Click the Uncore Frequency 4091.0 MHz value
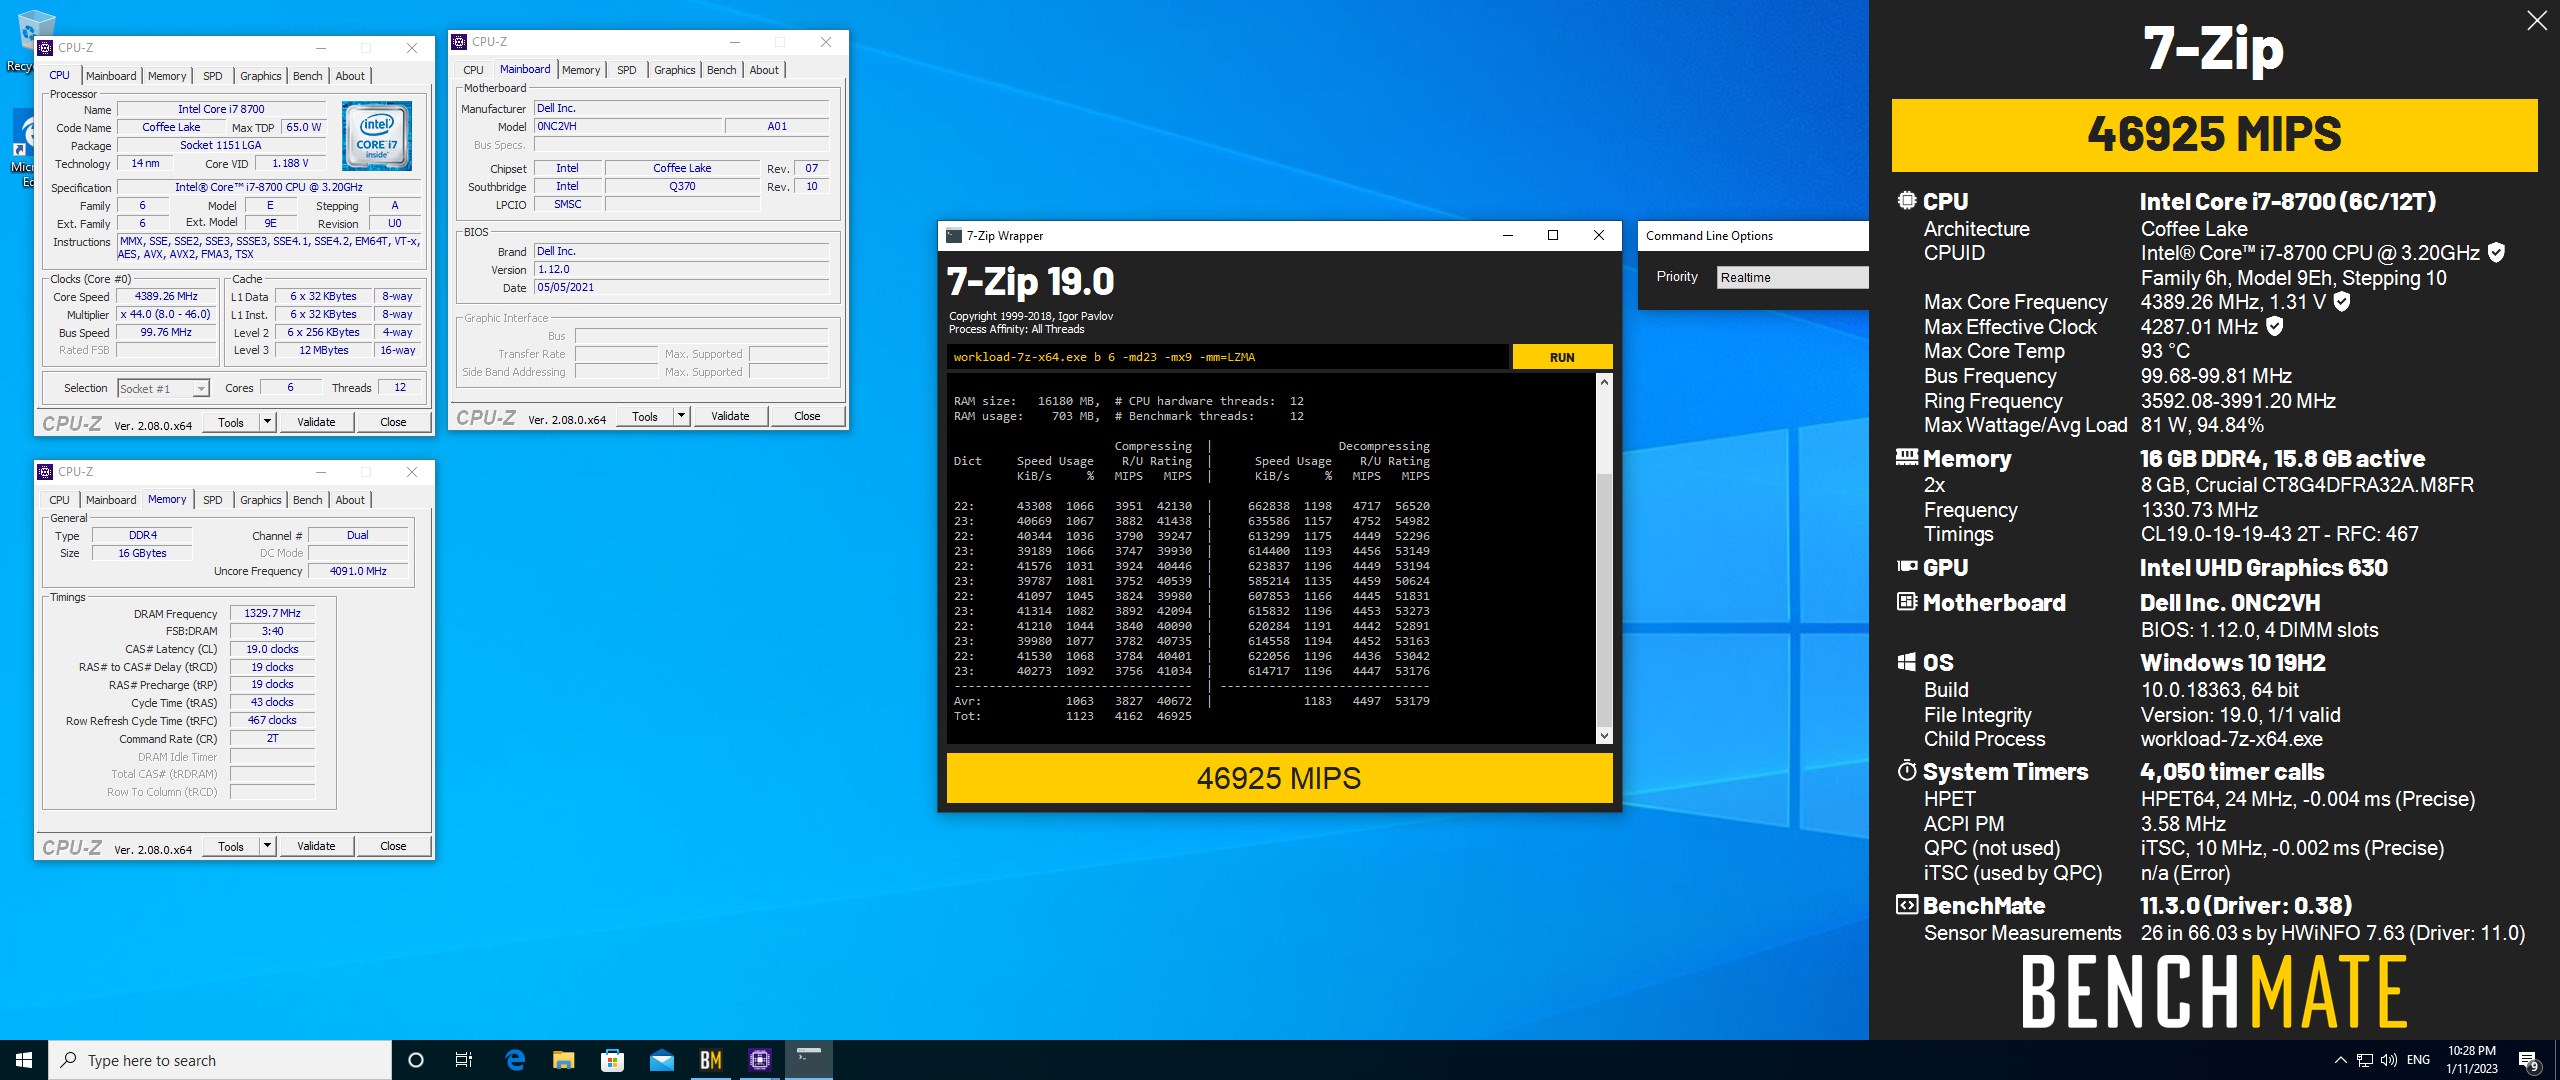 click(358, 571)
